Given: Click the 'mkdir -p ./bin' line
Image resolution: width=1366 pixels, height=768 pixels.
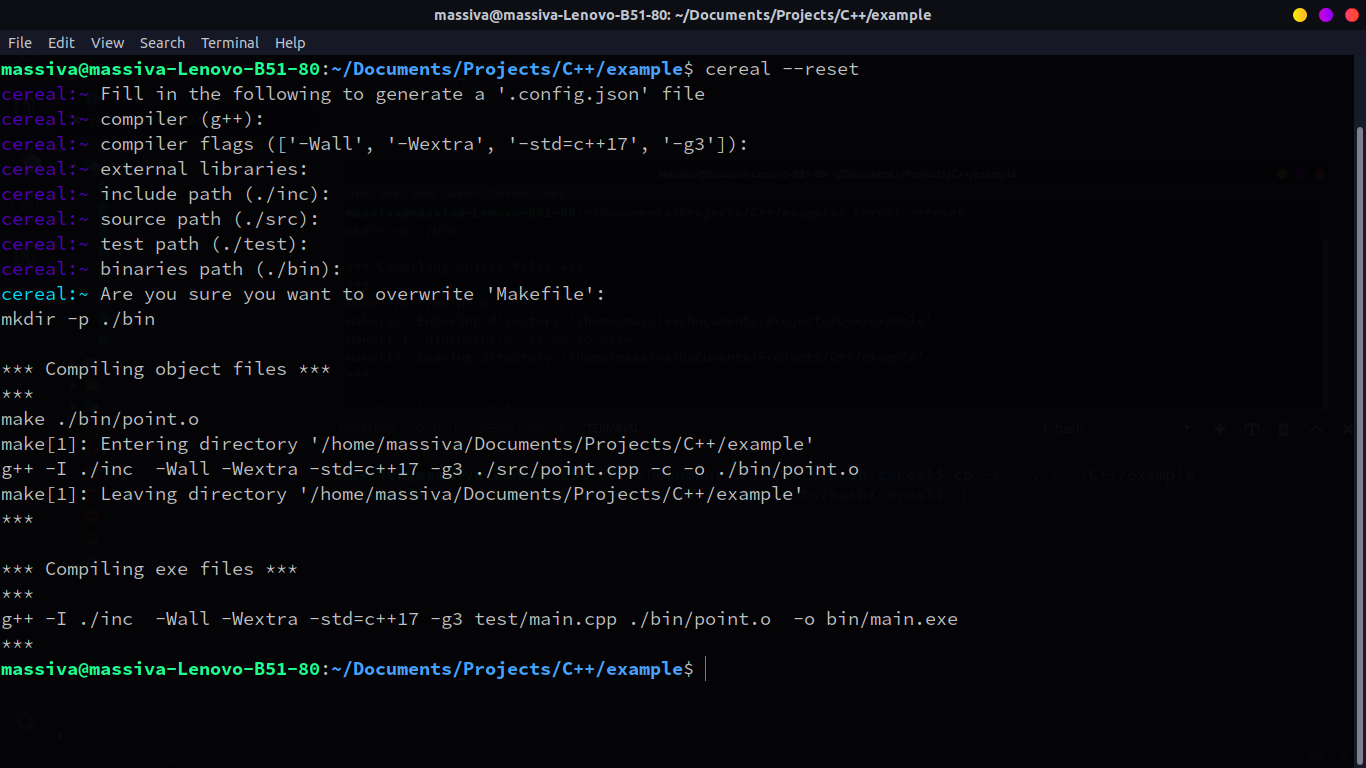Looking at the screenshot, I should [78, 319].
